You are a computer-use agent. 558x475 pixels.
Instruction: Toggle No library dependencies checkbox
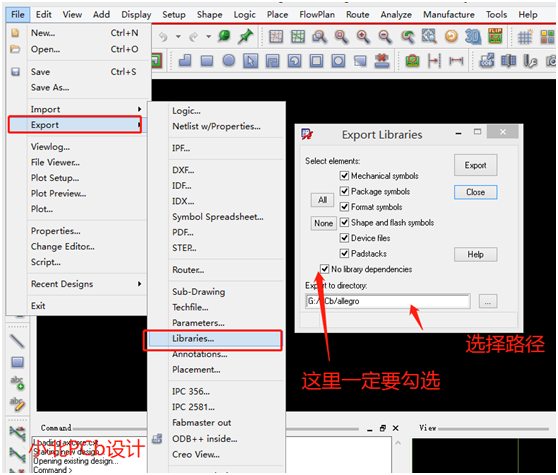(324, 269)
